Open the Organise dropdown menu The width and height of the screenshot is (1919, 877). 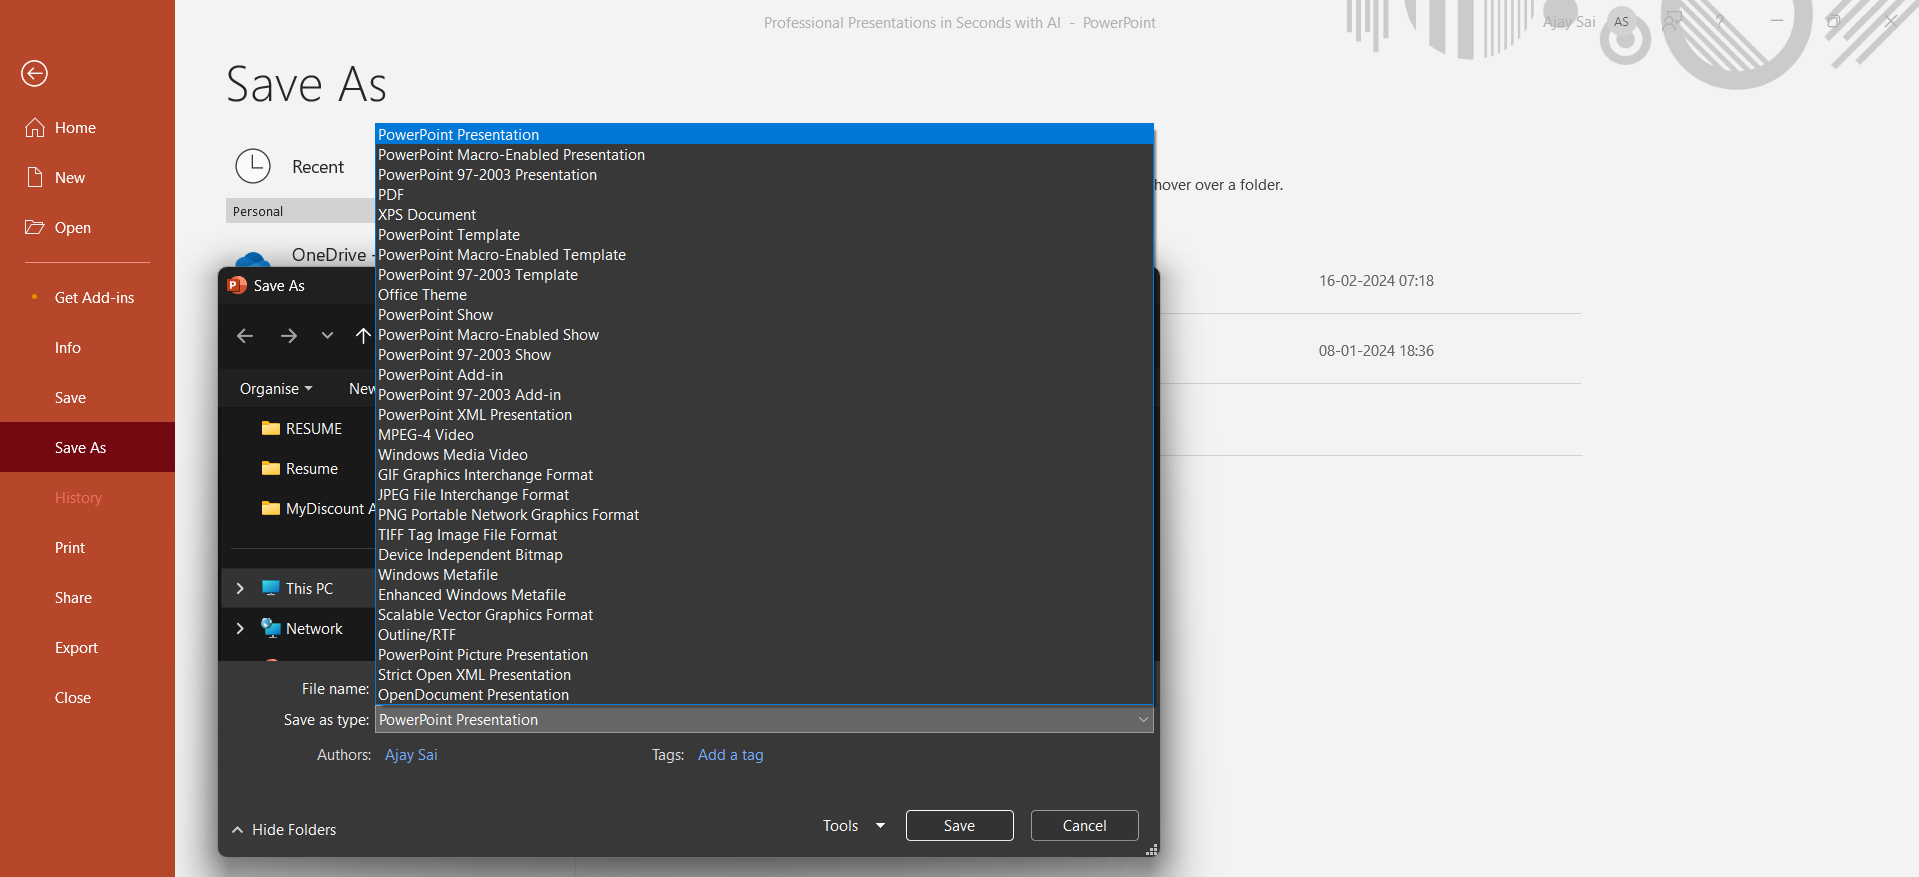[x=276, y=389]
